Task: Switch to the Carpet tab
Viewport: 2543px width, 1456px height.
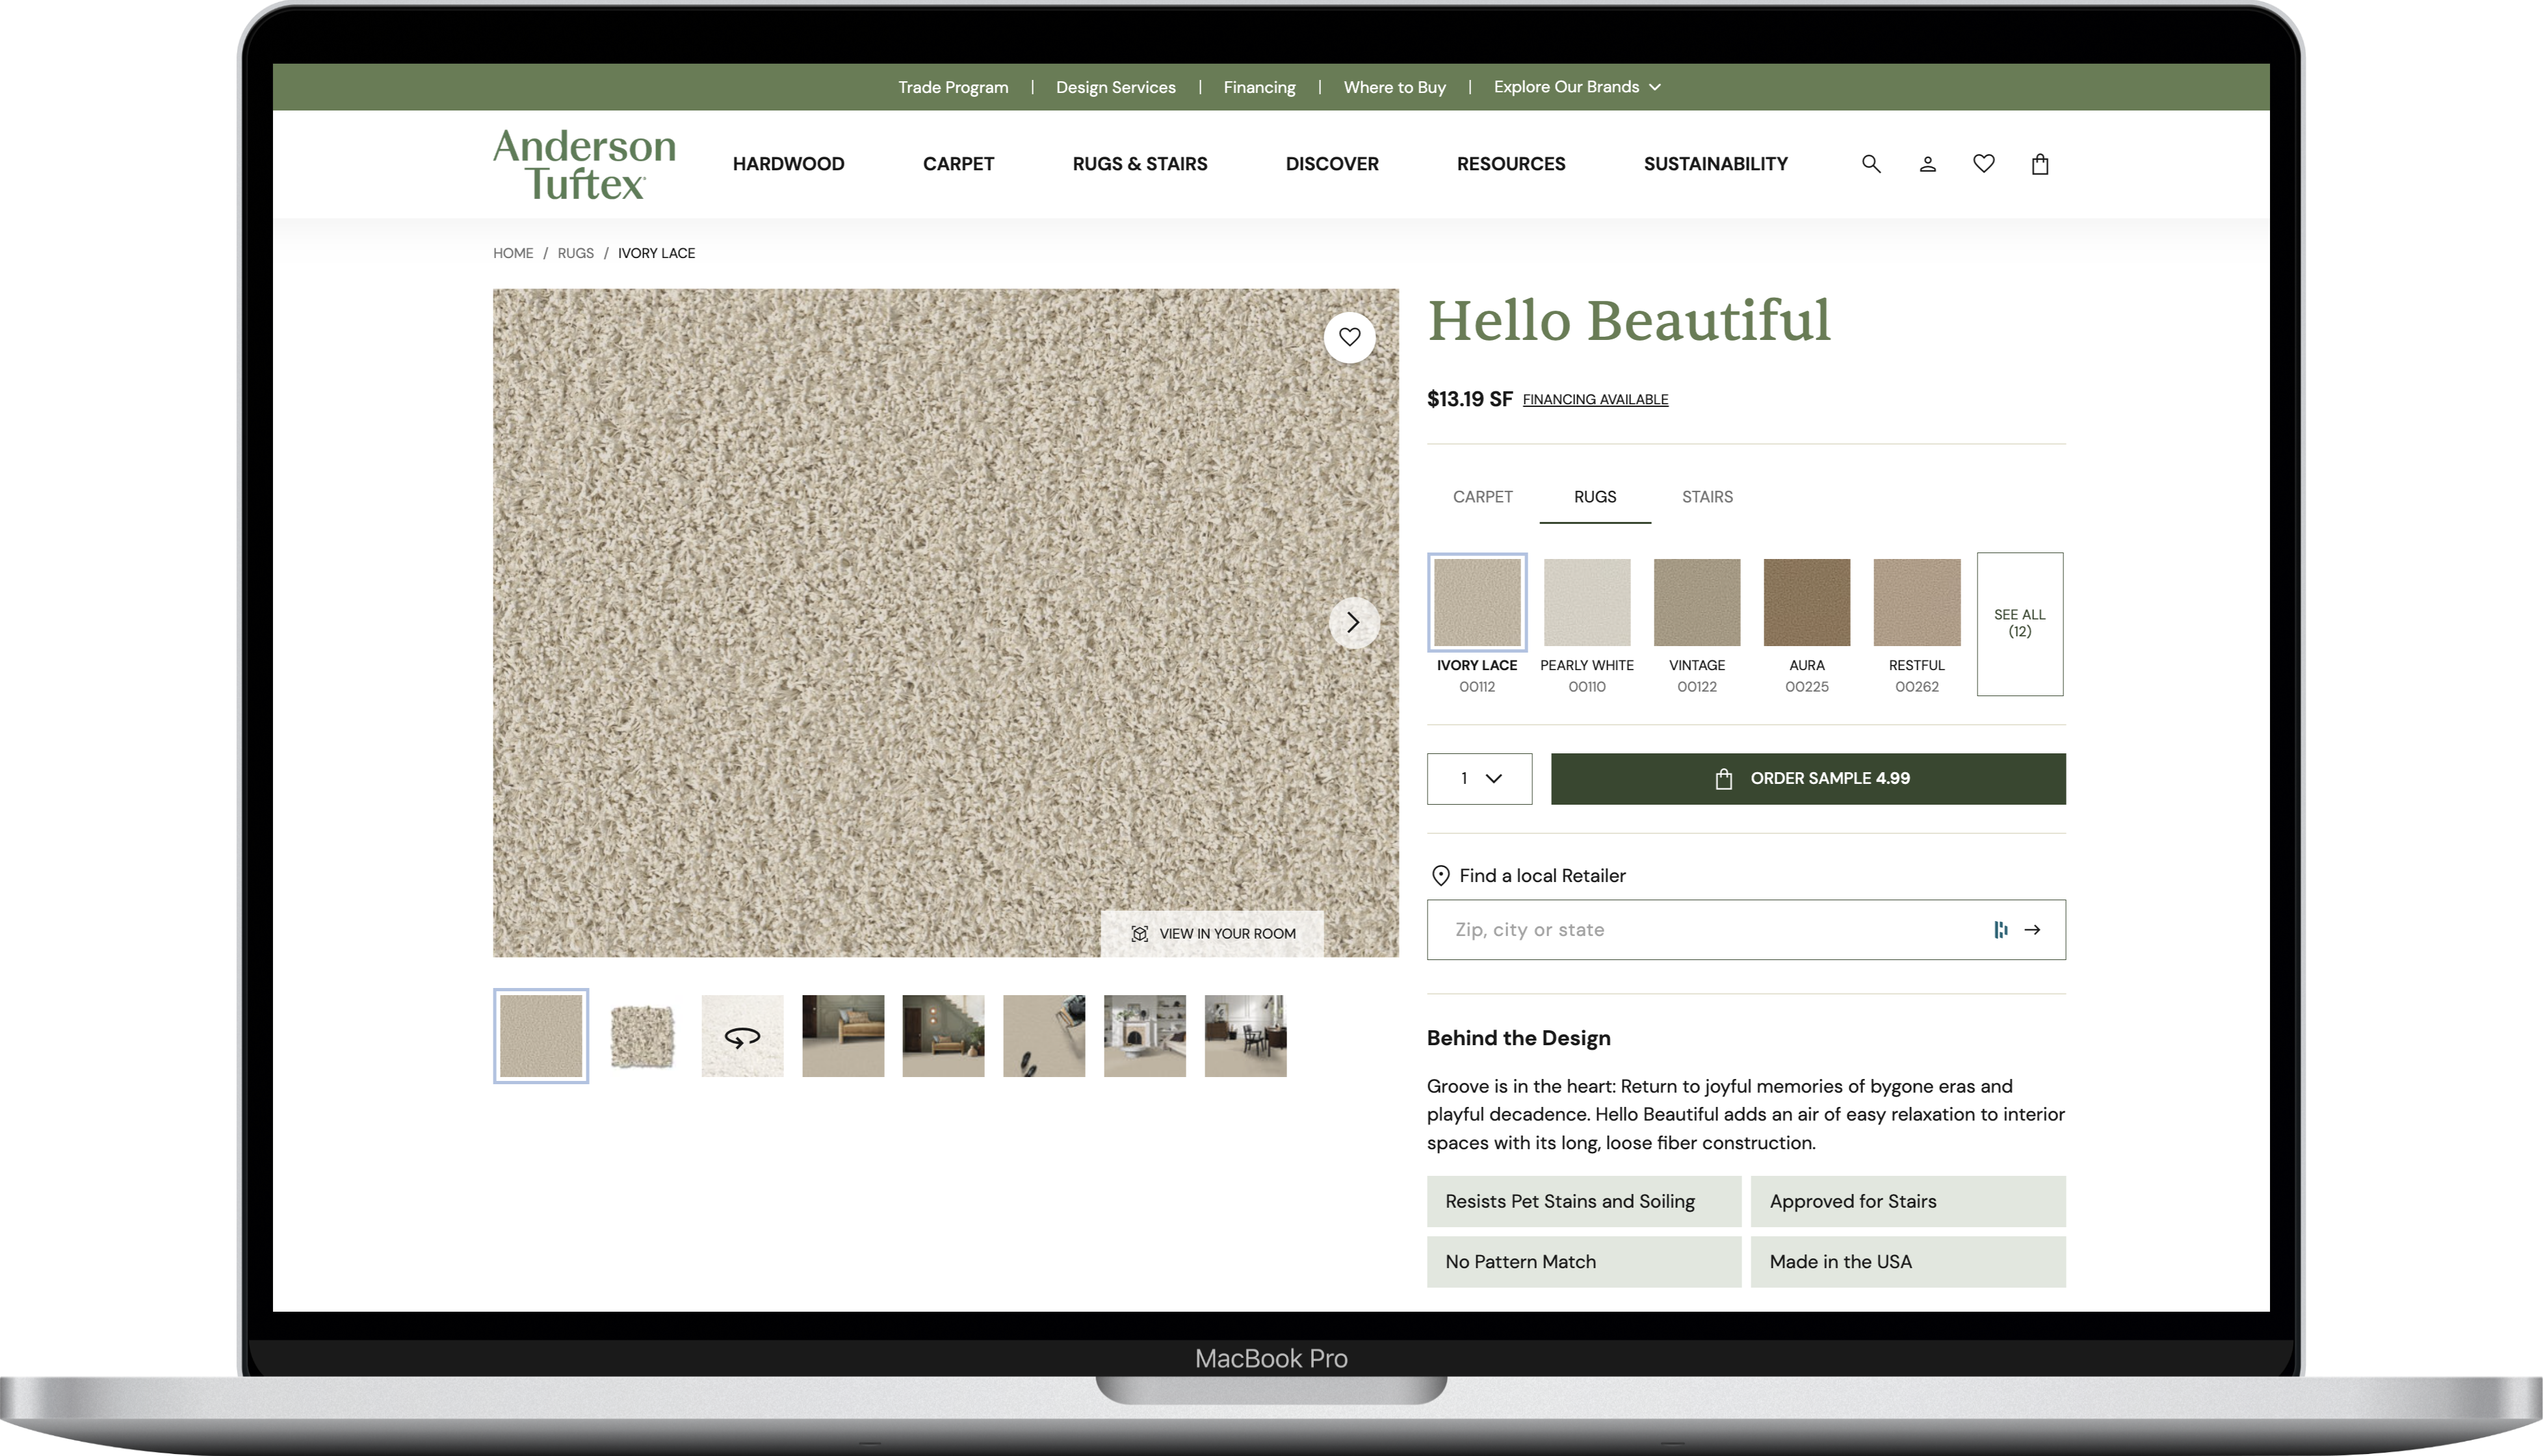Action: pyautogui.click(x=1482, y=497)
